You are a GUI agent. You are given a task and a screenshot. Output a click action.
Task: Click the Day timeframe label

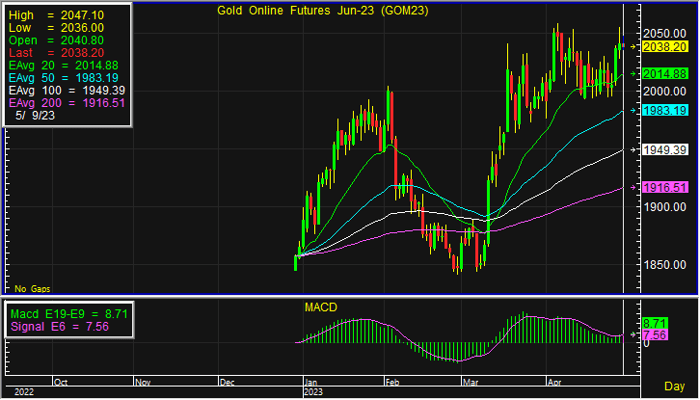pos(675,385)
